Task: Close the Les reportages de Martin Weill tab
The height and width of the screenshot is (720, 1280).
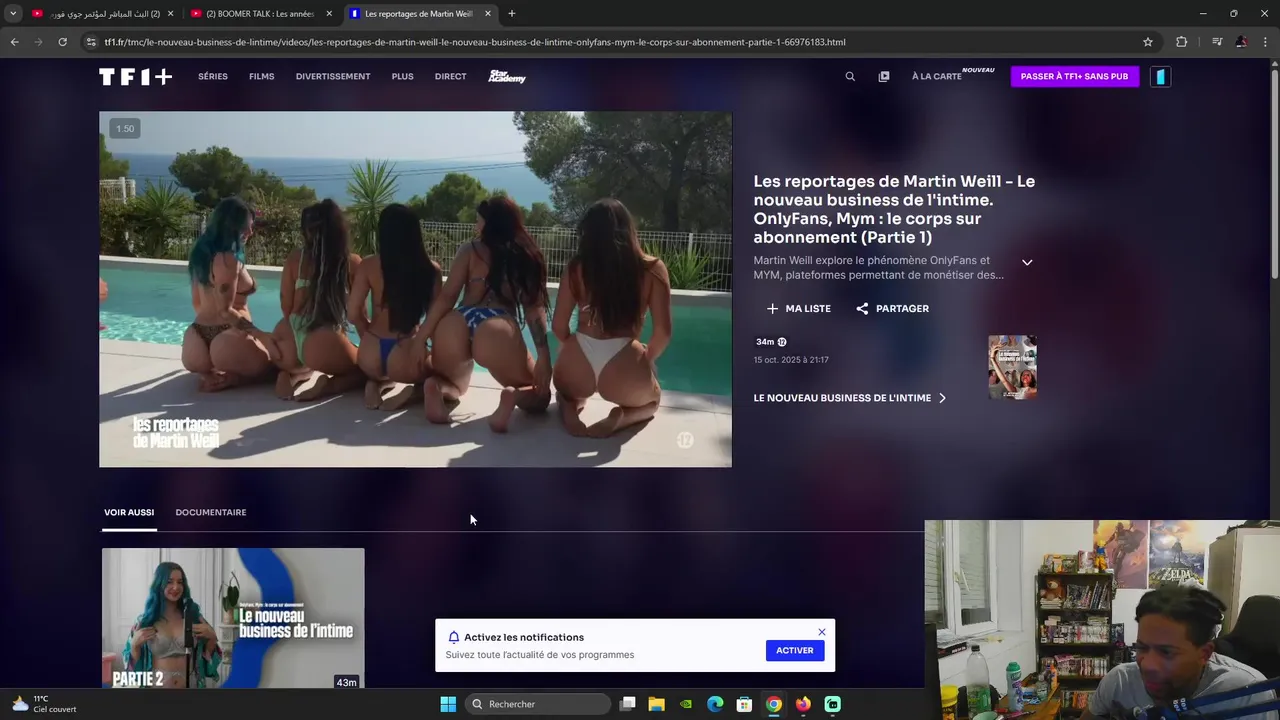Action: 488,14
